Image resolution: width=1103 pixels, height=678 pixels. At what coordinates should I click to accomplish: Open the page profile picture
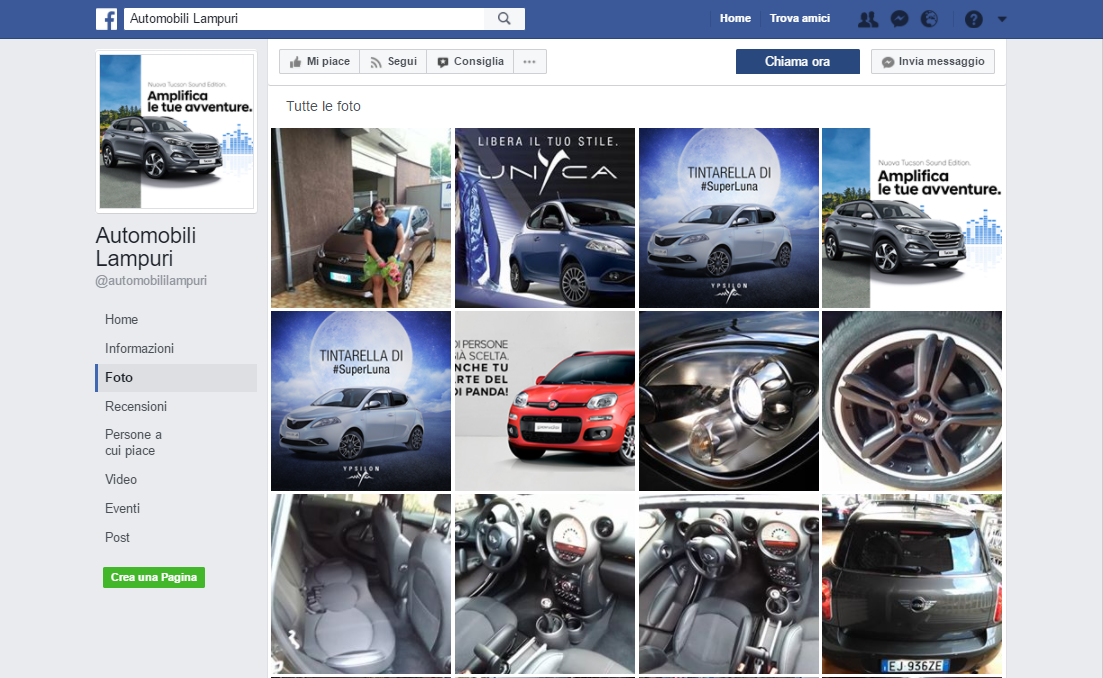[x=177, y=132]
